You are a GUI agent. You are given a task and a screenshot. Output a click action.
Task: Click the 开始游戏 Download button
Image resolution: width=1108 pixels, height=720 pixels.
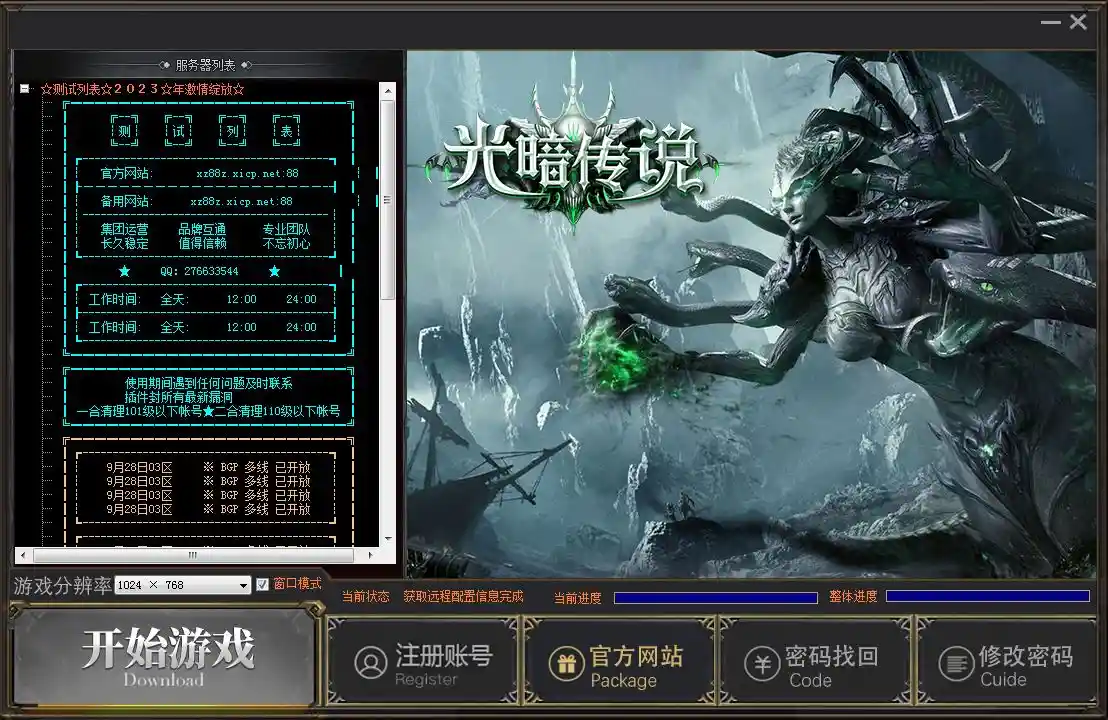[165, 657]
